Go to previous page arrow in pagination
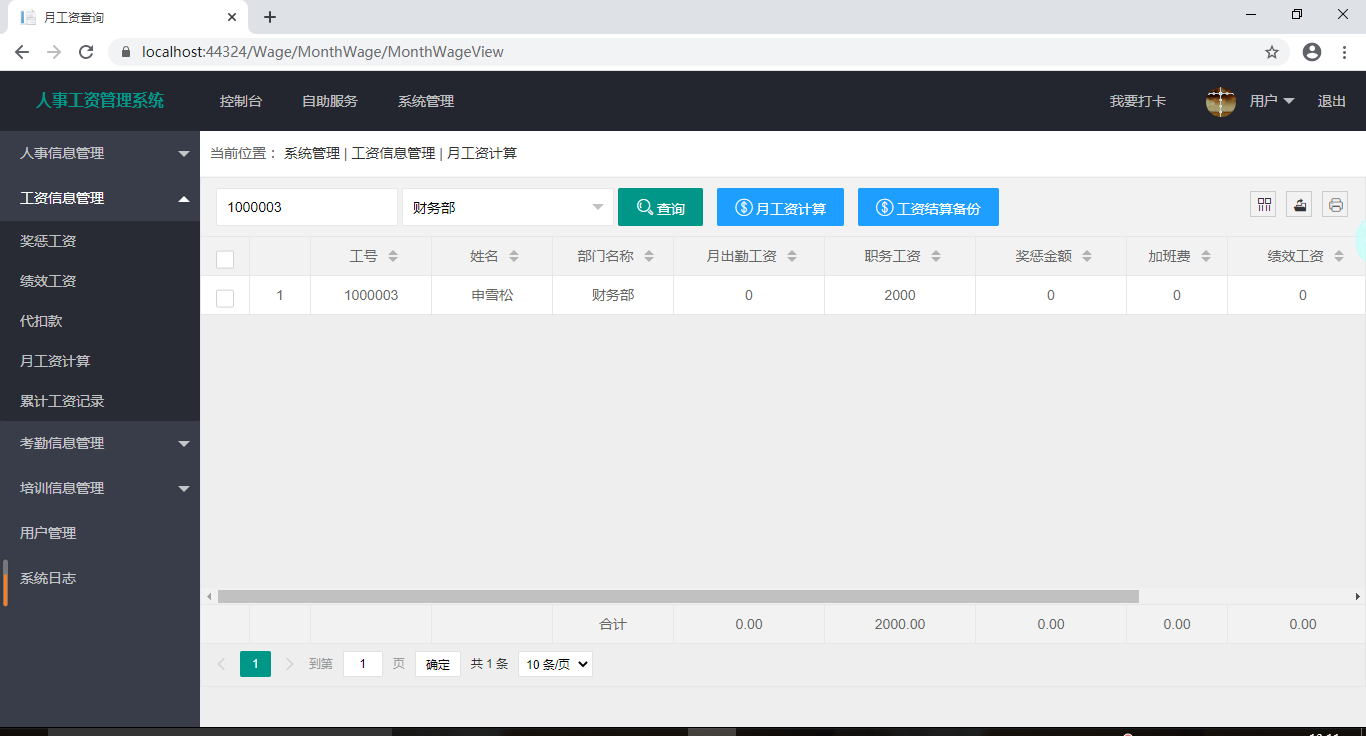1366x736 pixels. point(222,664)
